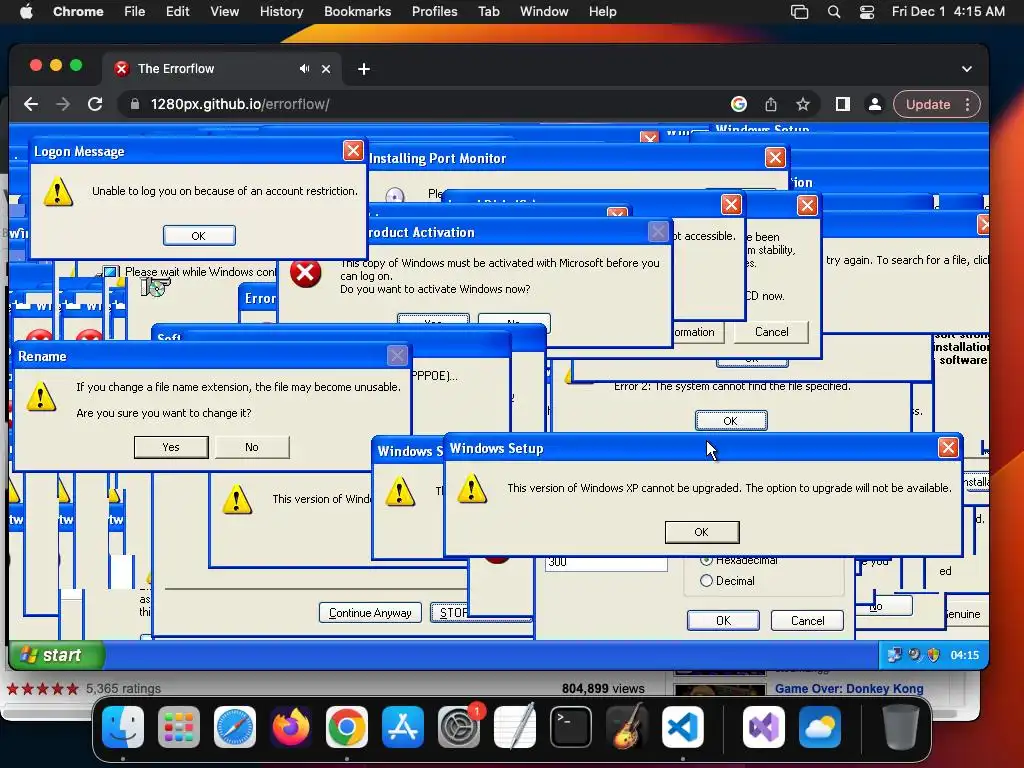Viewport: 1024px width, 768px height.
Task: Open the File menu
Action: point(135,11)
